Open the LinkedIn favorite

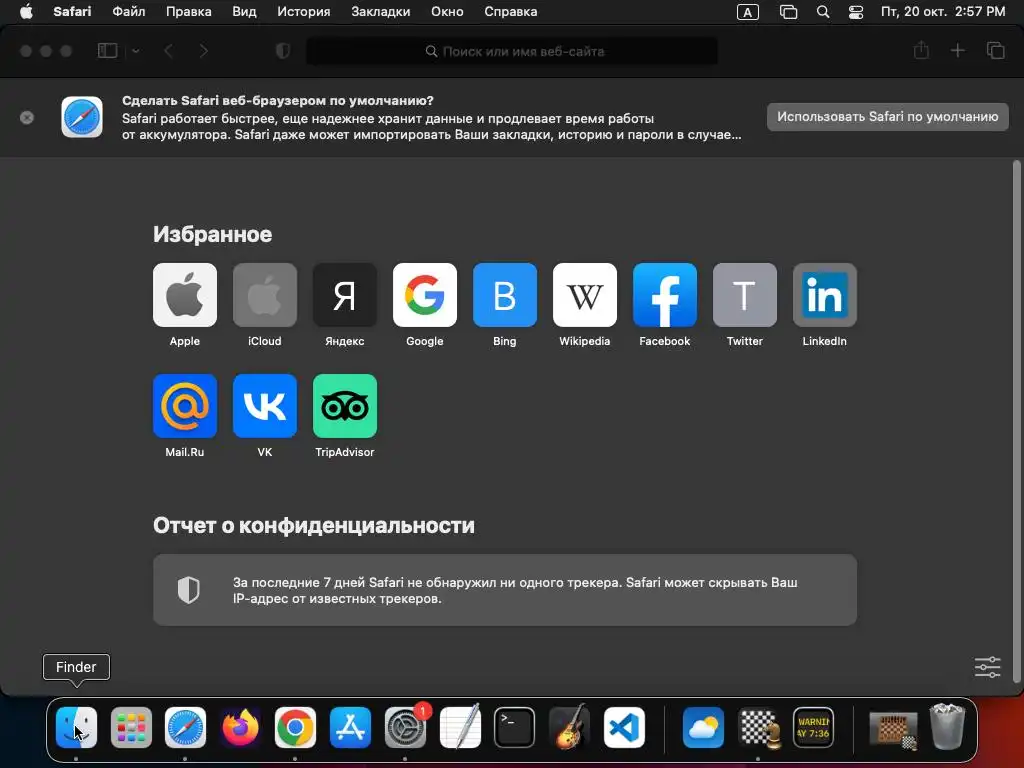pyautogui.click(x=825, y=295)
